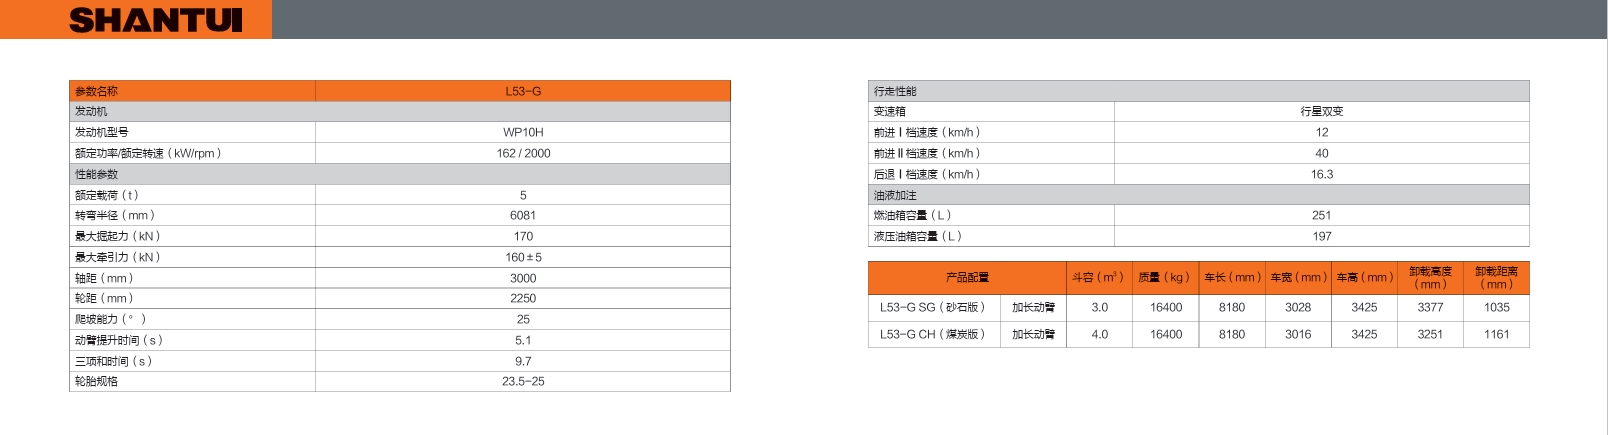Click the '油液加注' section heading
The image size is (1608, 435).
pos(1199,195)
